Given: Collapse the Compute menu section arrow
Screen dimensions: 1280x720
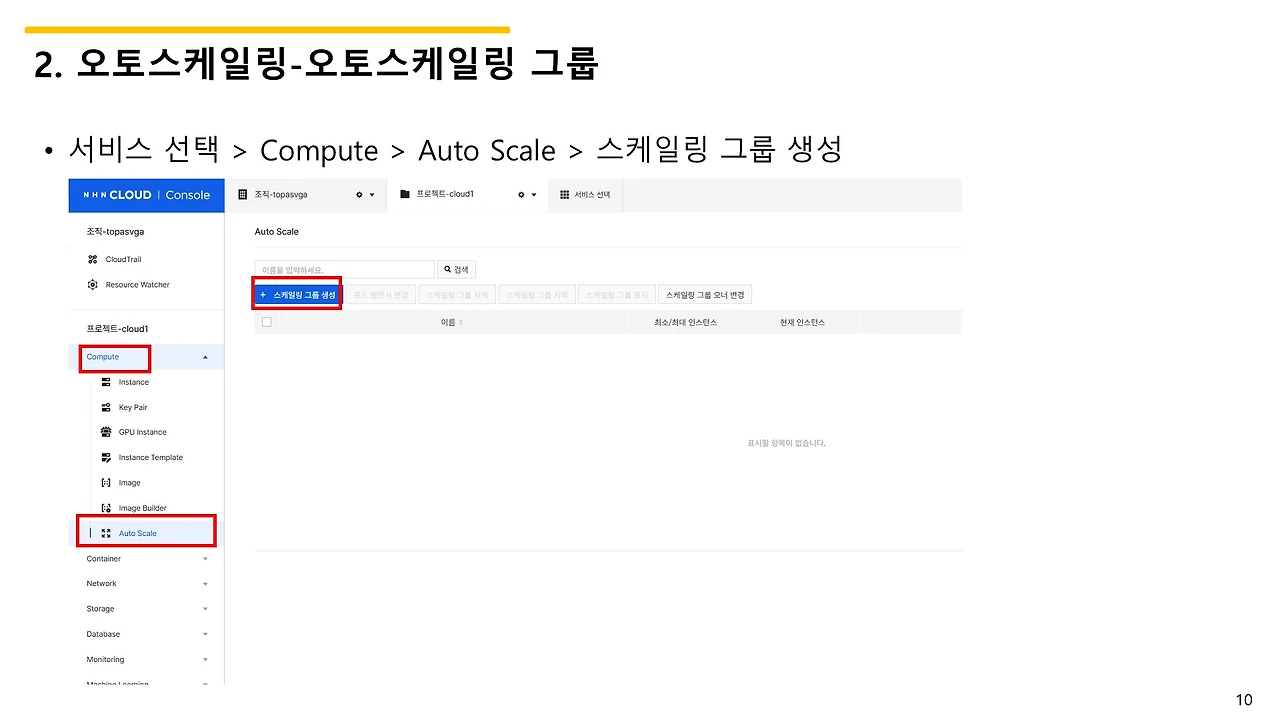Looking at the screenshot, I should [205, 357].
